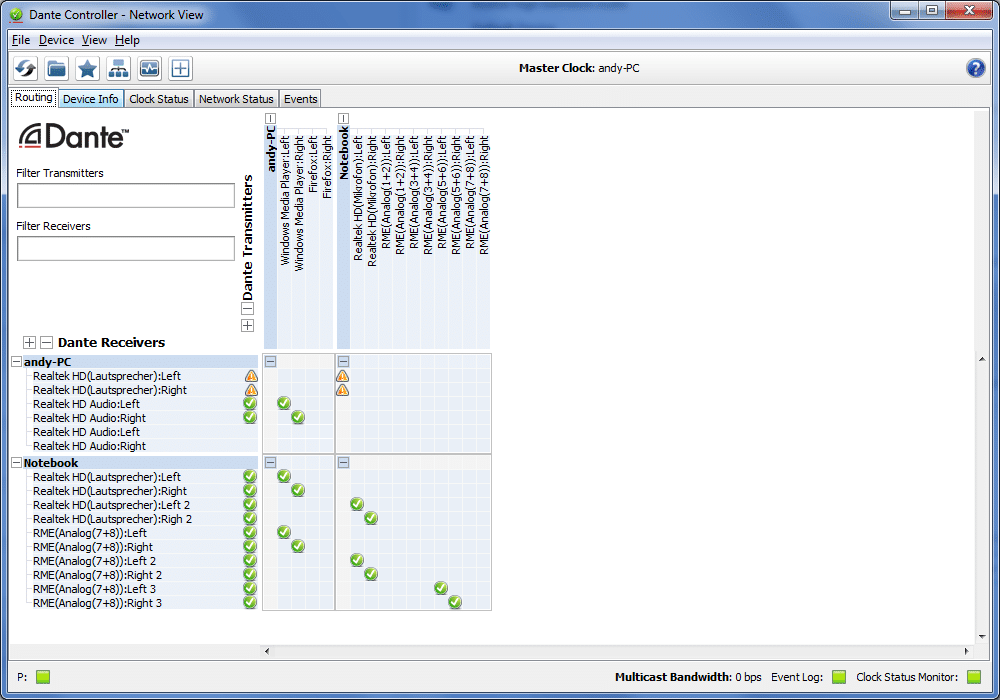
Task: Click the star icon in toolbar
Action: (88, 69)
